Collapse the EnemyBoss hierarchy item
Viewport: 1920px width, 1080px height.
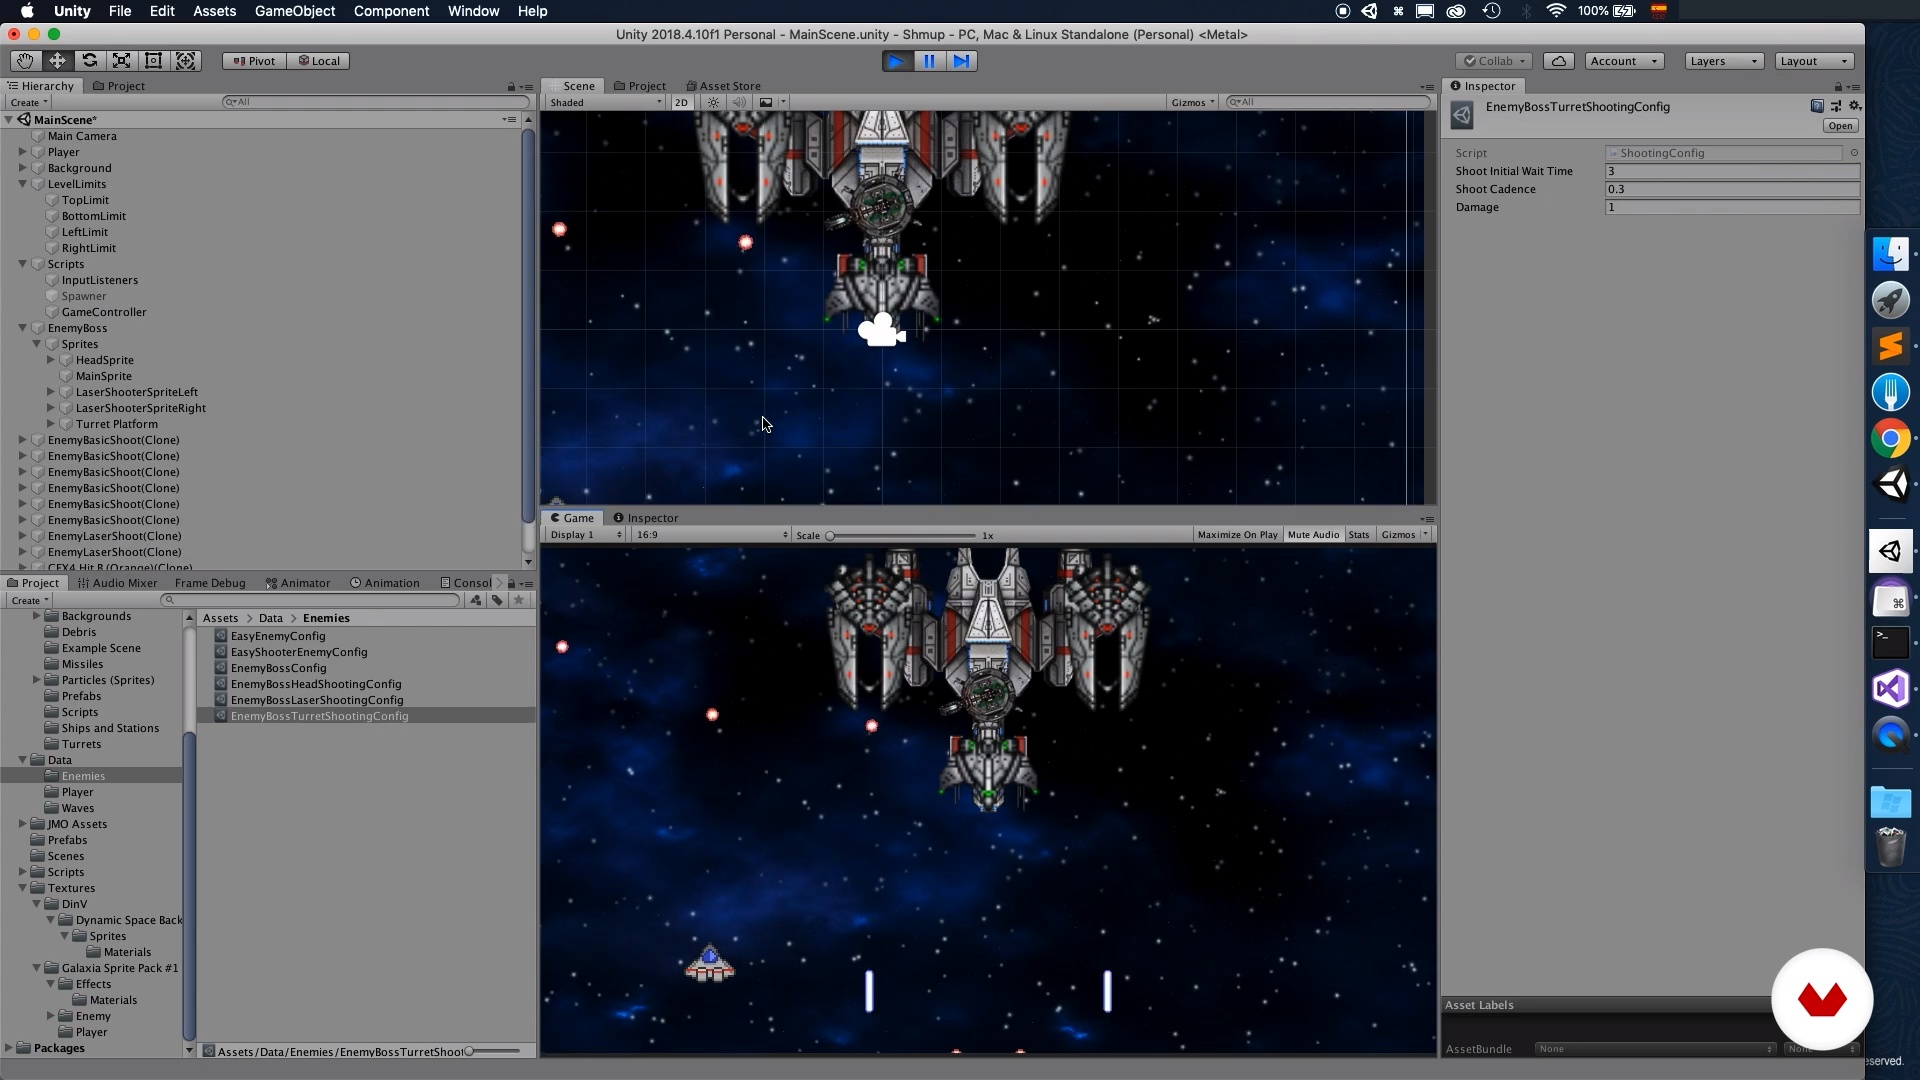(22, 328)
